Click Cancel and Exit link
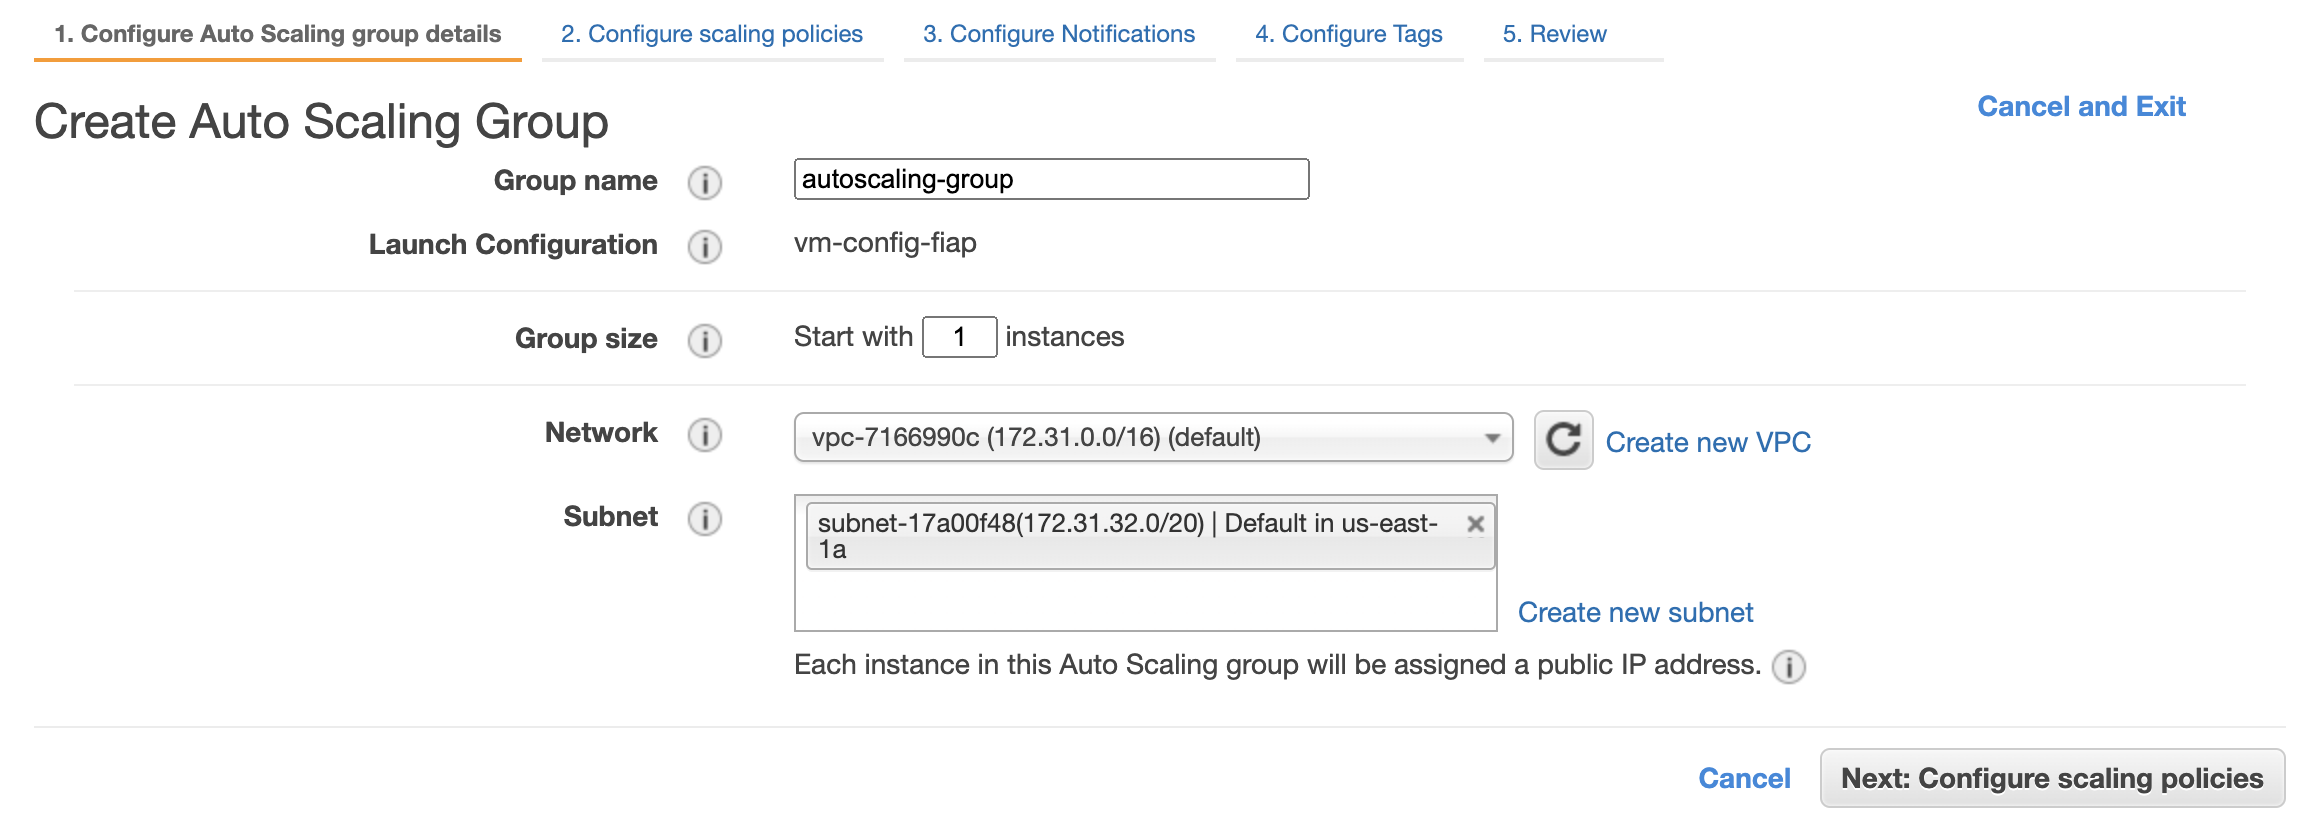This screenshot has width=2298, height=828. (2081, 106)
